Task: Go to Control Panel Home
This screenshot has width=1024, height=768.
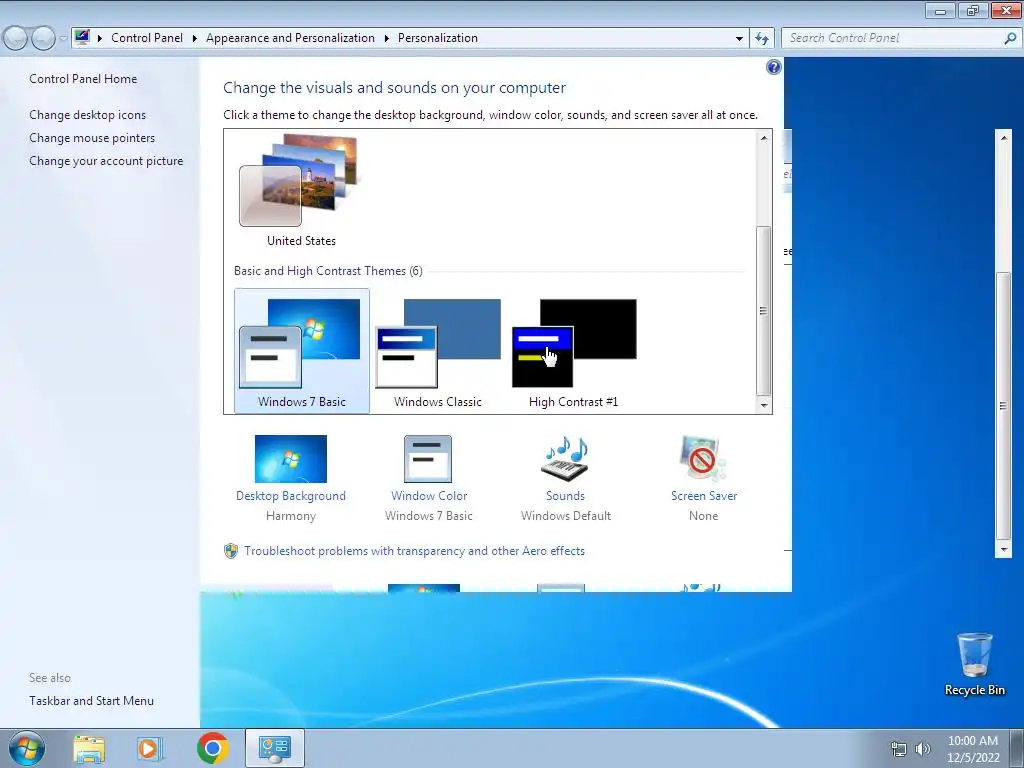Action: (x=83, y=79)
